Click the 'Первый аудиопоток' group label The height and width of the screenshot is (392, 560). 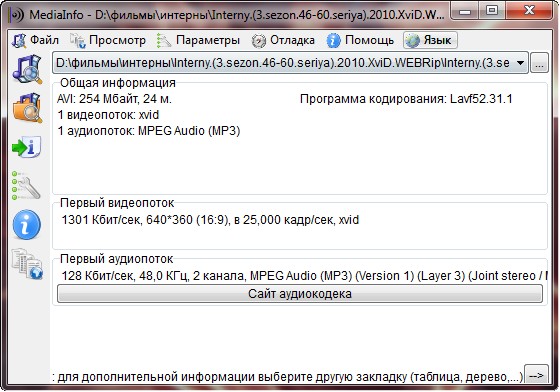[x=116, y=259]
